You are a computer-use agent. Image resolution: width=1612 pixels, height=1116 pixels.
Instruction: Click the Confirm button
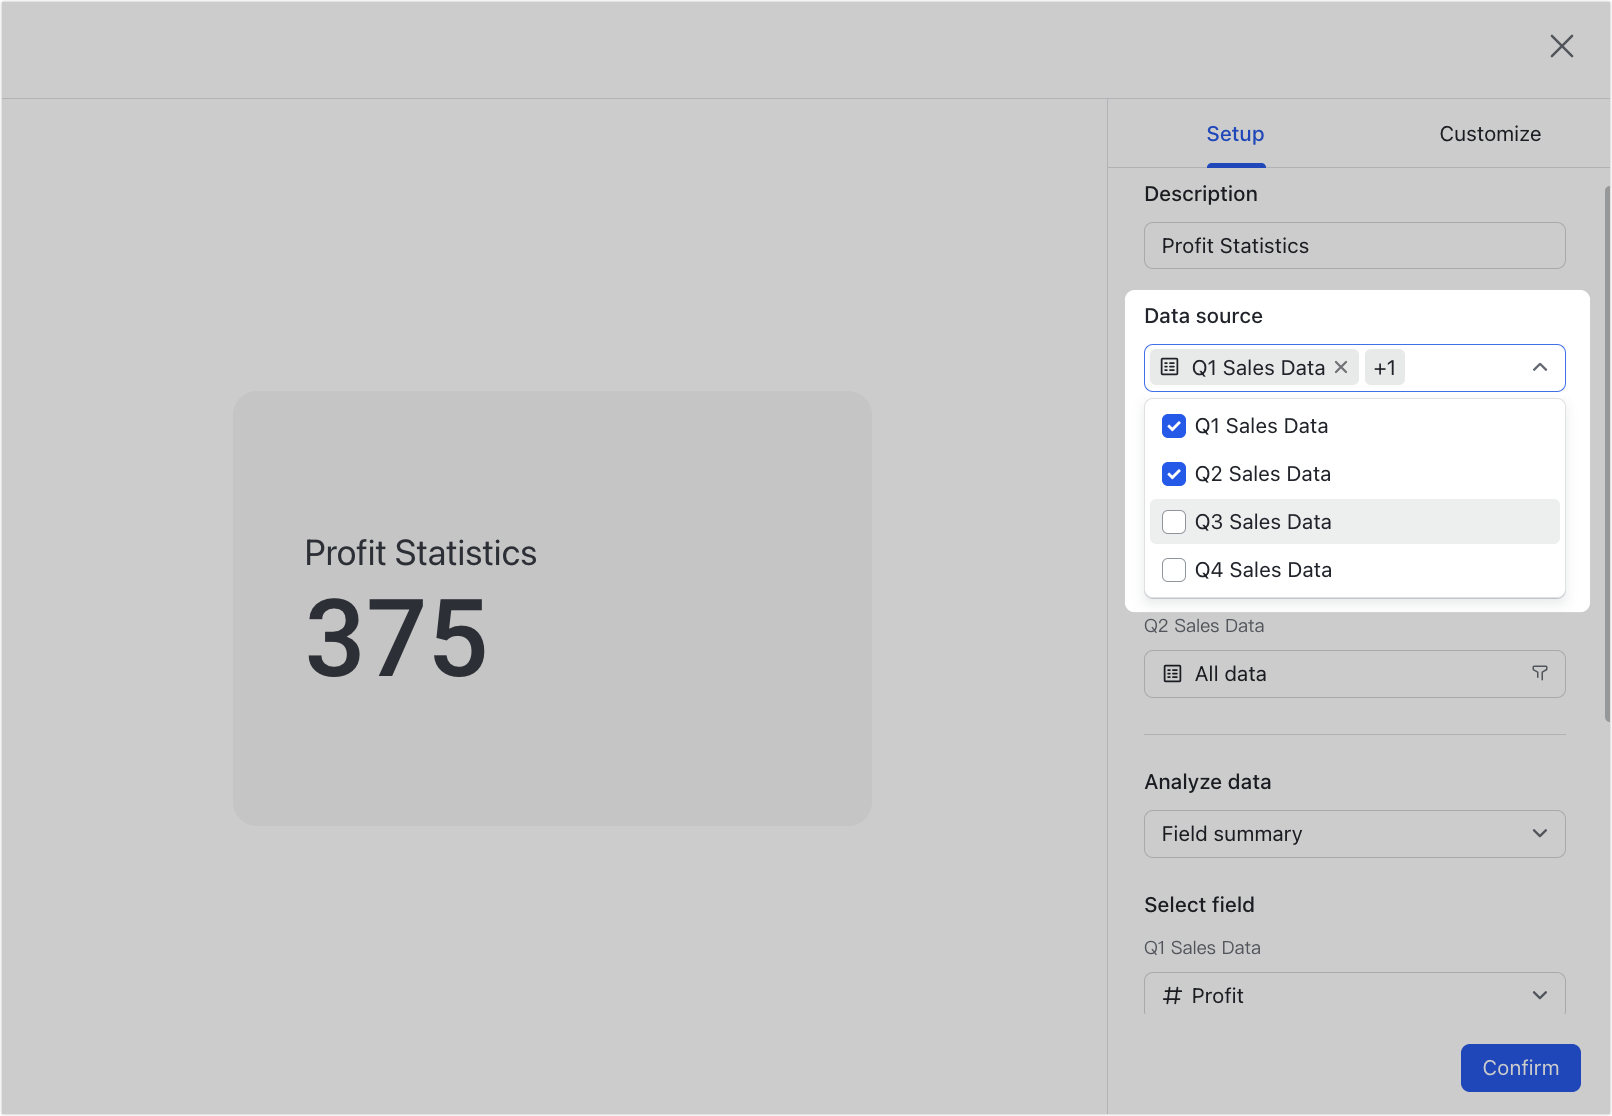(1520, 1067)
